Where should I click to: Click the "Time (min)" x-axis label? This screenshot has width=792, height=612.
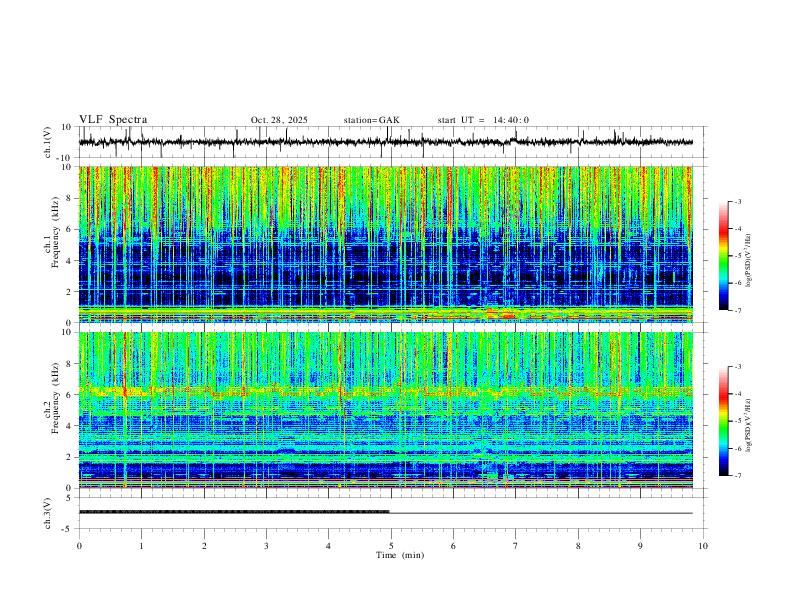[400, 555]
